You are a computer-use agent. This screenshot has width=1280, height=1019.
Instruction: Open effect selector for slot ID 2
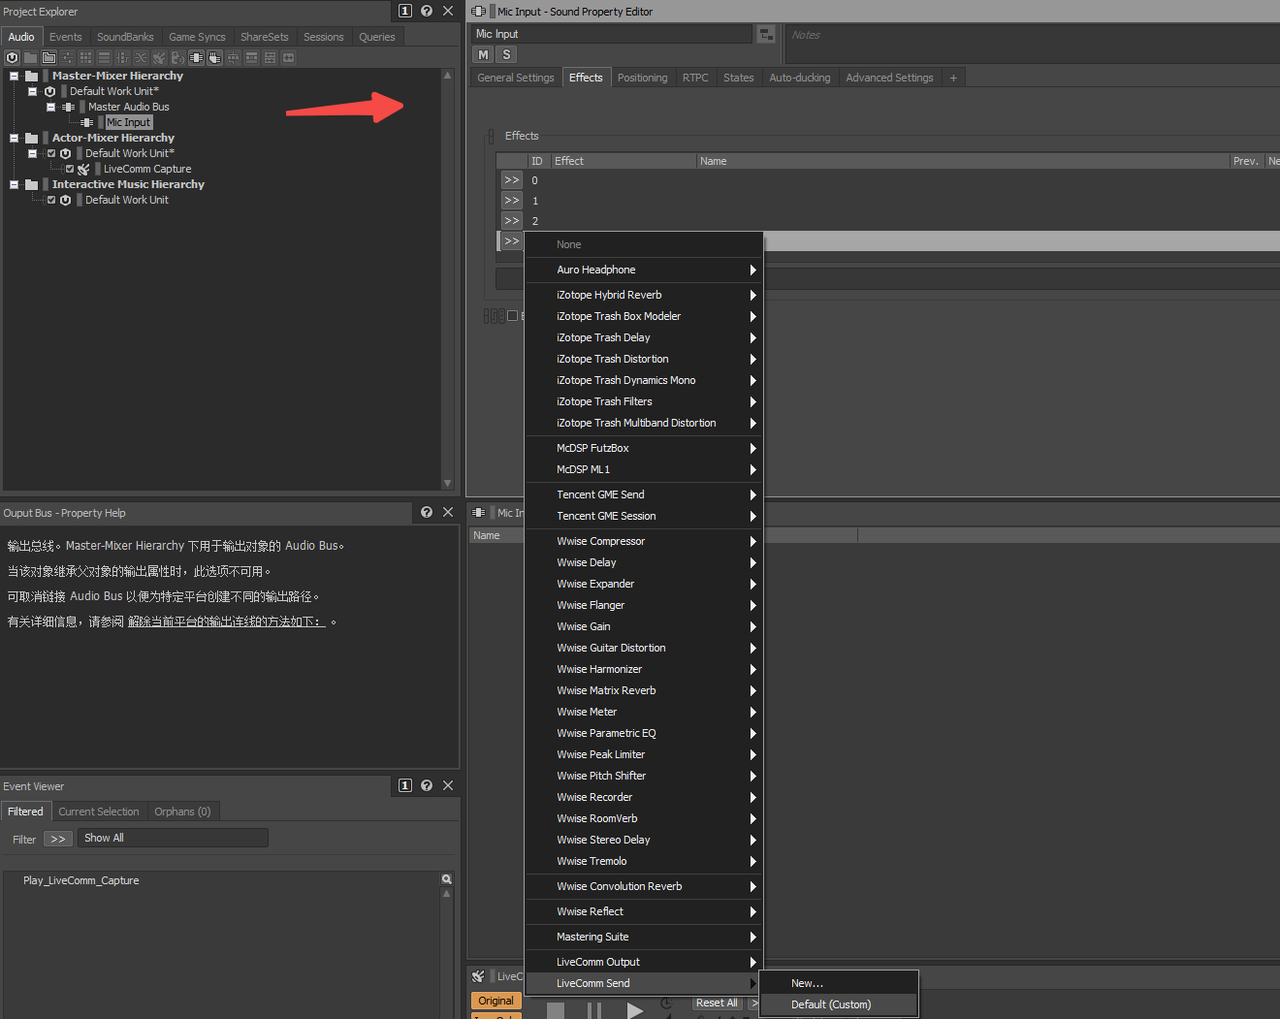(512, 221)
